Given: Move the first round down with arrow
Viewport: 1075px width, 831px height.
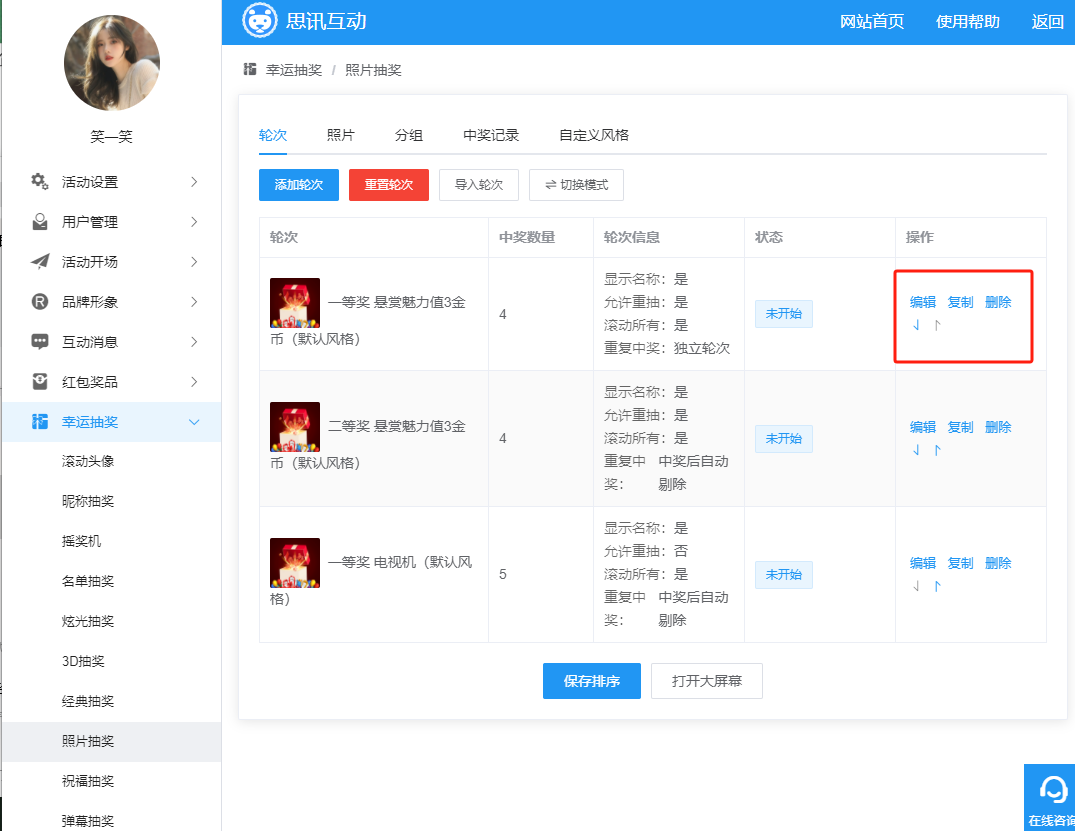Looking at the screenshot, I should pyautogui.click(x=916, y=325).
